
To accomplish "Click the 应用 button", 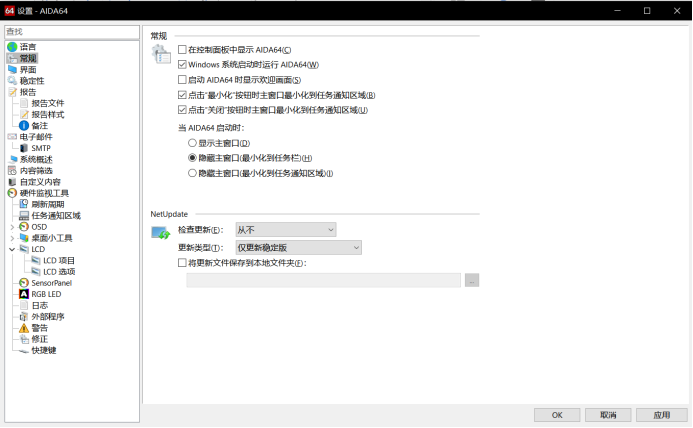I will coord(662,415).
